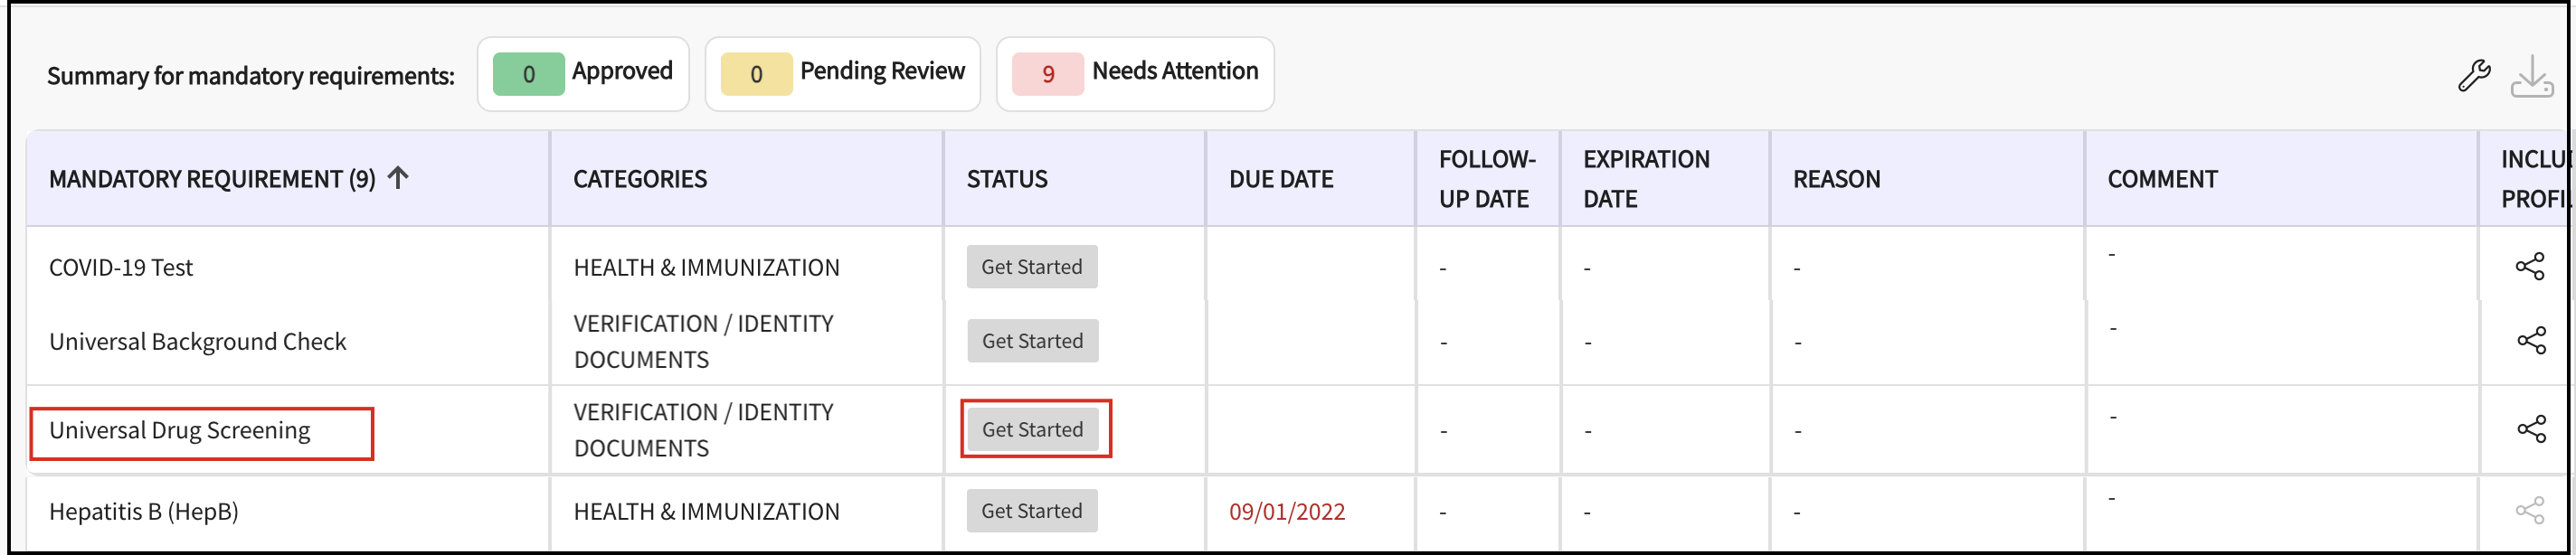Sort by the Categories column header

point(640,179)
